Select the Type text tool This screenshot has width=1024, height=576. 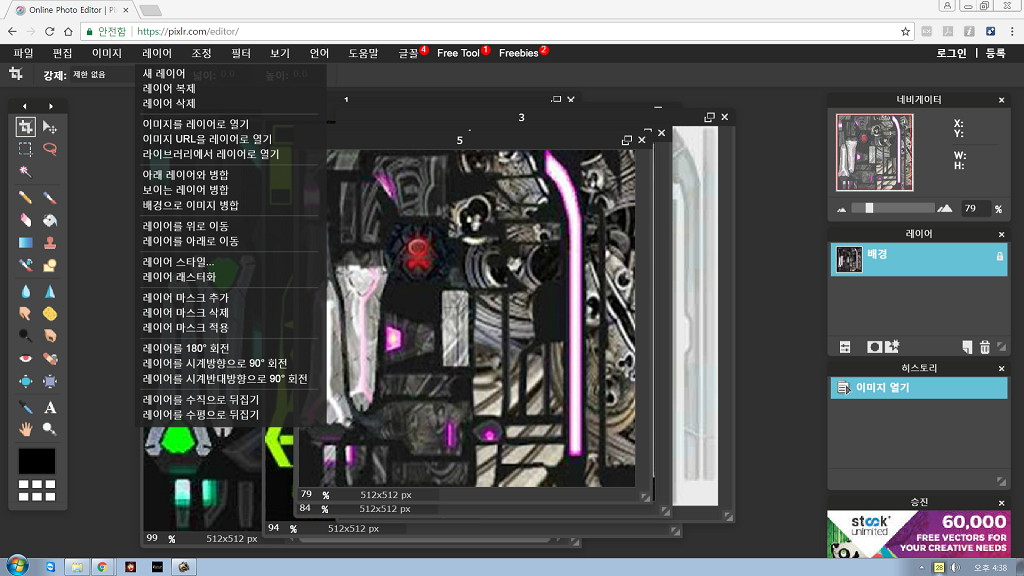pos(50,408)
